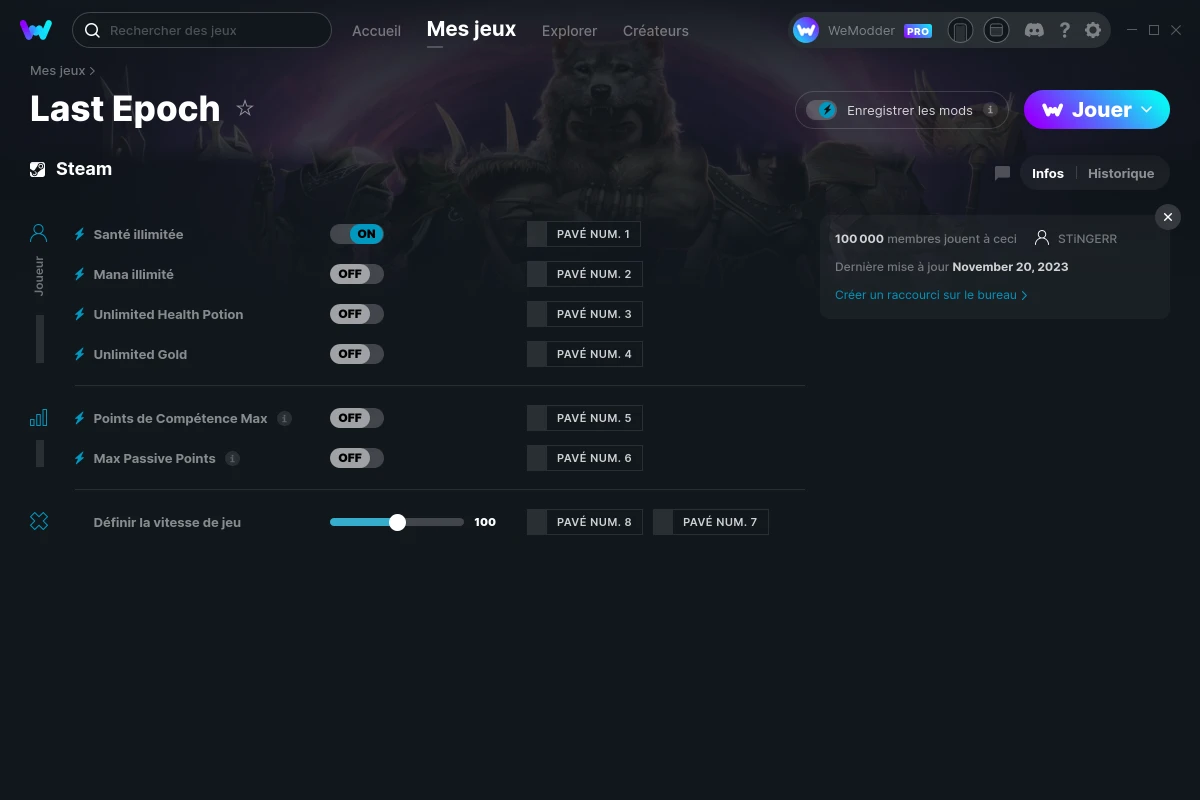This screenshot has width=1200, height=800.
Task: Favorite Last Epoch with the star icon
Action: tap(245, 108)
